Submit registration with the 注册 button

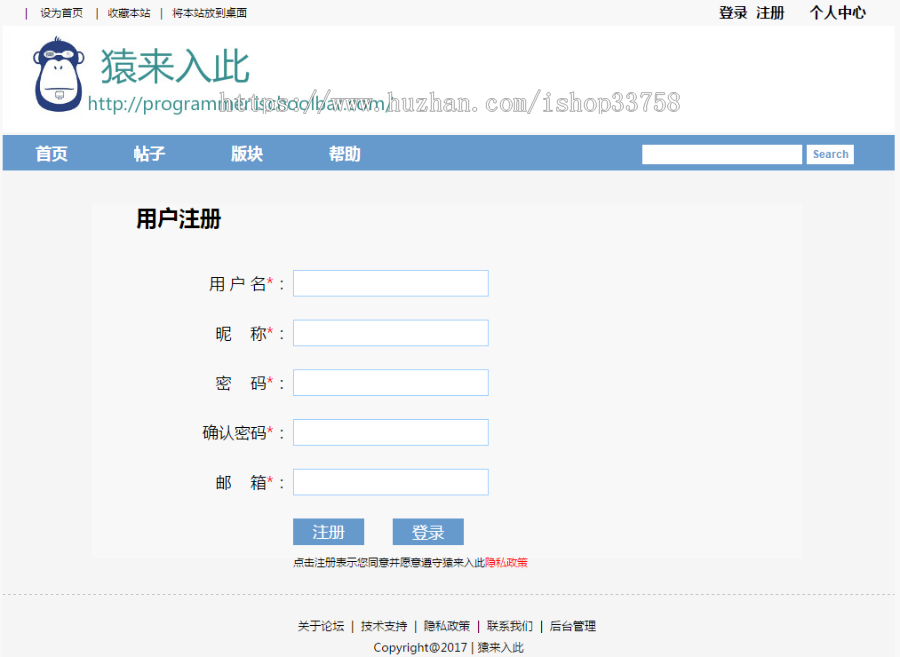(x=328, y=531)
